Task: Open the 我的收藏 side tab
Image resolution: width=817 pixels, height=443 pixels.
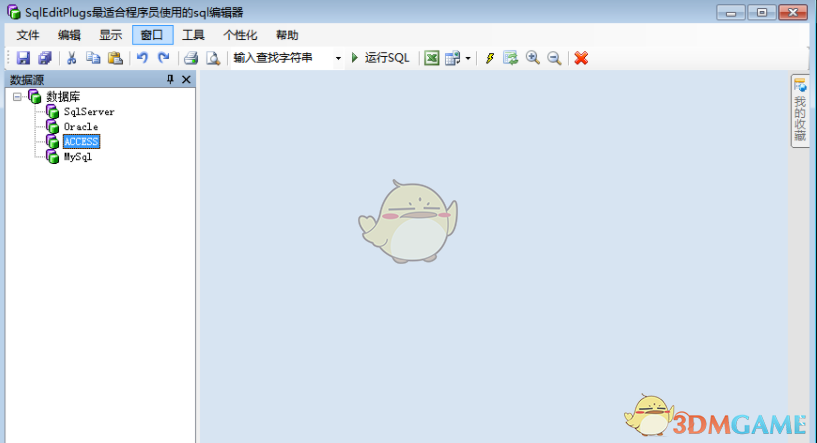Action: point(800,113)
